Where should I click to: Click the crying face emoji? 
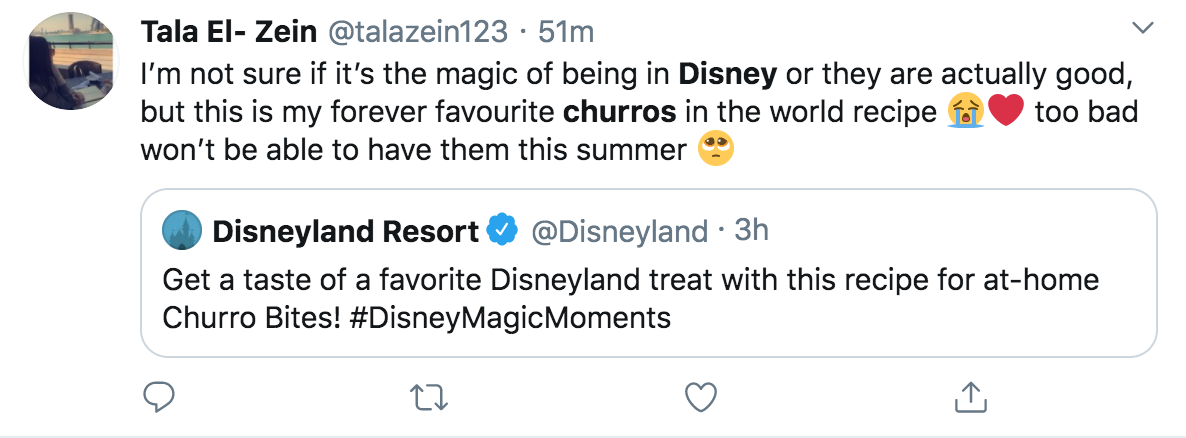point(965,112)
